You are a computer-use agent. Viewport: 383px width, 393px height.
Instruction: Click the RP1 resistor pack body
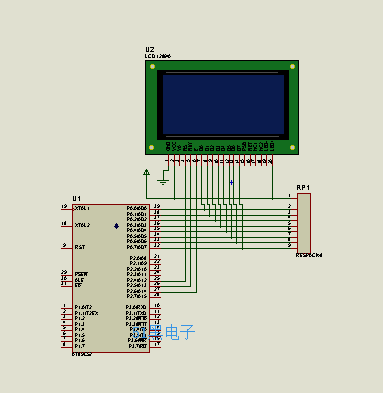304,223
